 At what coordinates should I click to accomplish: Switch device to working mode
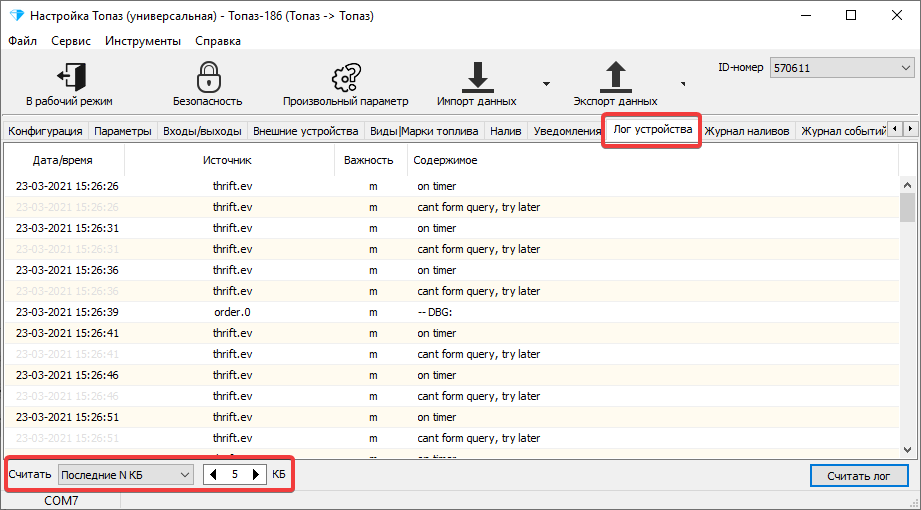pos(69,84)
